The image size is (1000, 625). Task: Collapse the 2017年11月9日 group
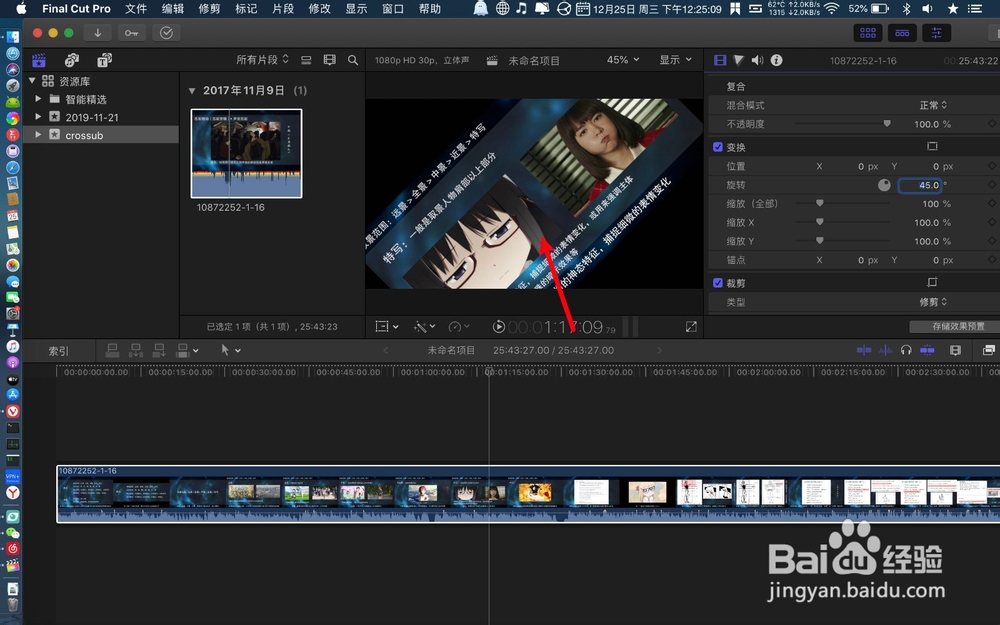[191, 91]
